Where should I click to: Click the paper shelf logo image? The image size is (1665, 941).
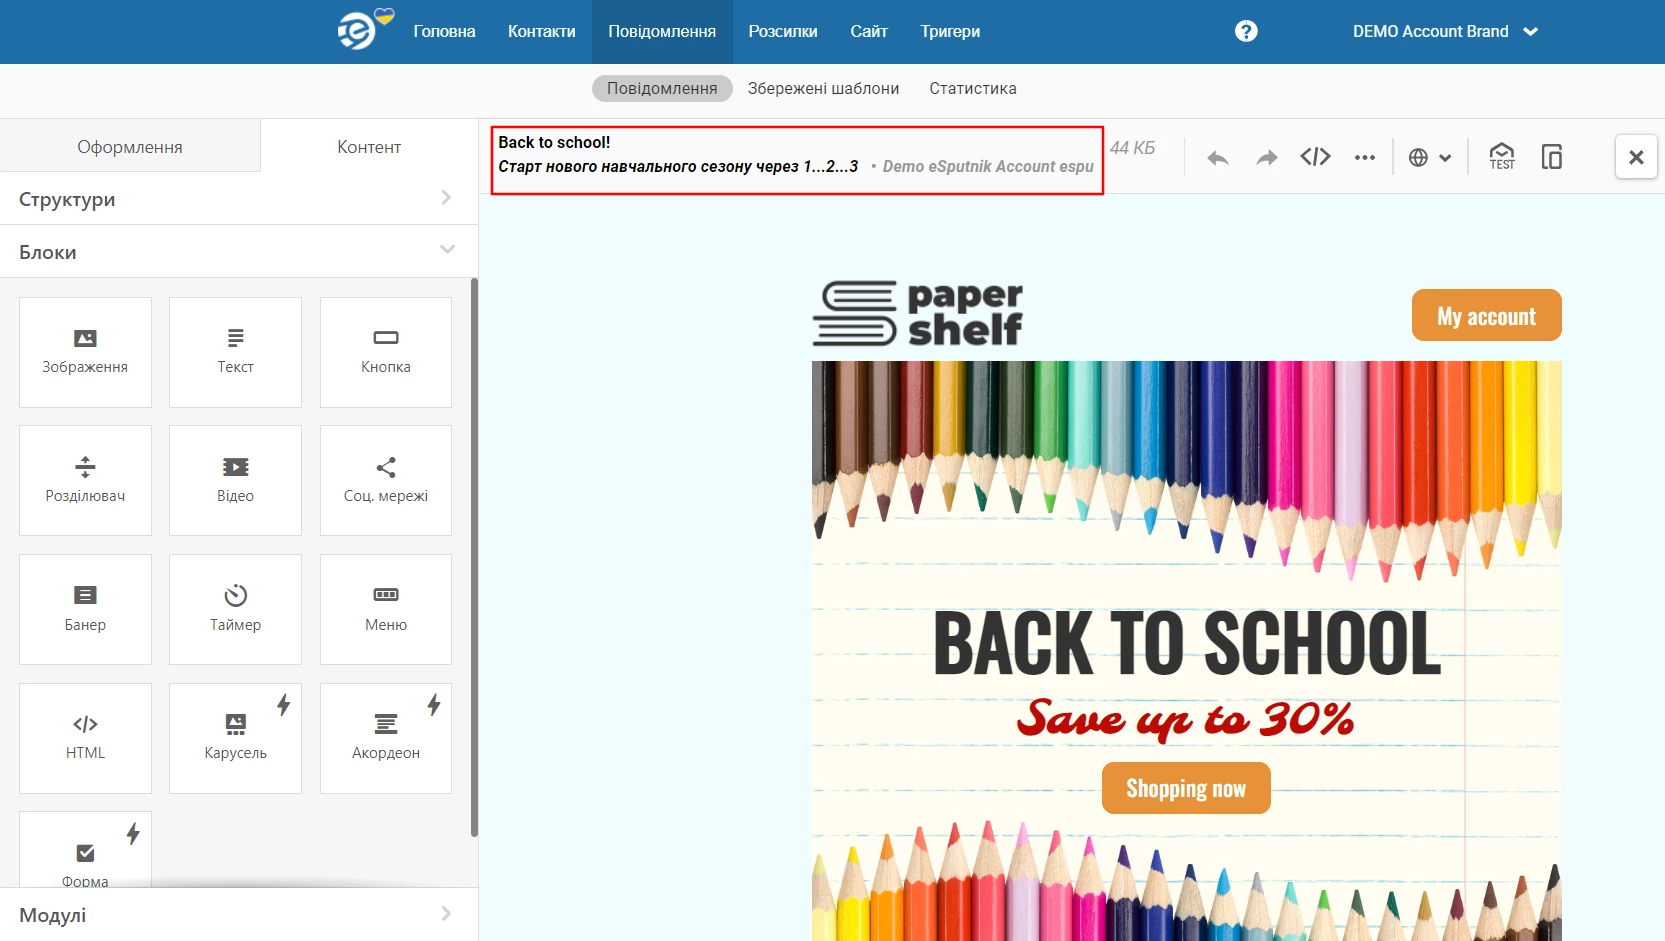coord(917,314)
